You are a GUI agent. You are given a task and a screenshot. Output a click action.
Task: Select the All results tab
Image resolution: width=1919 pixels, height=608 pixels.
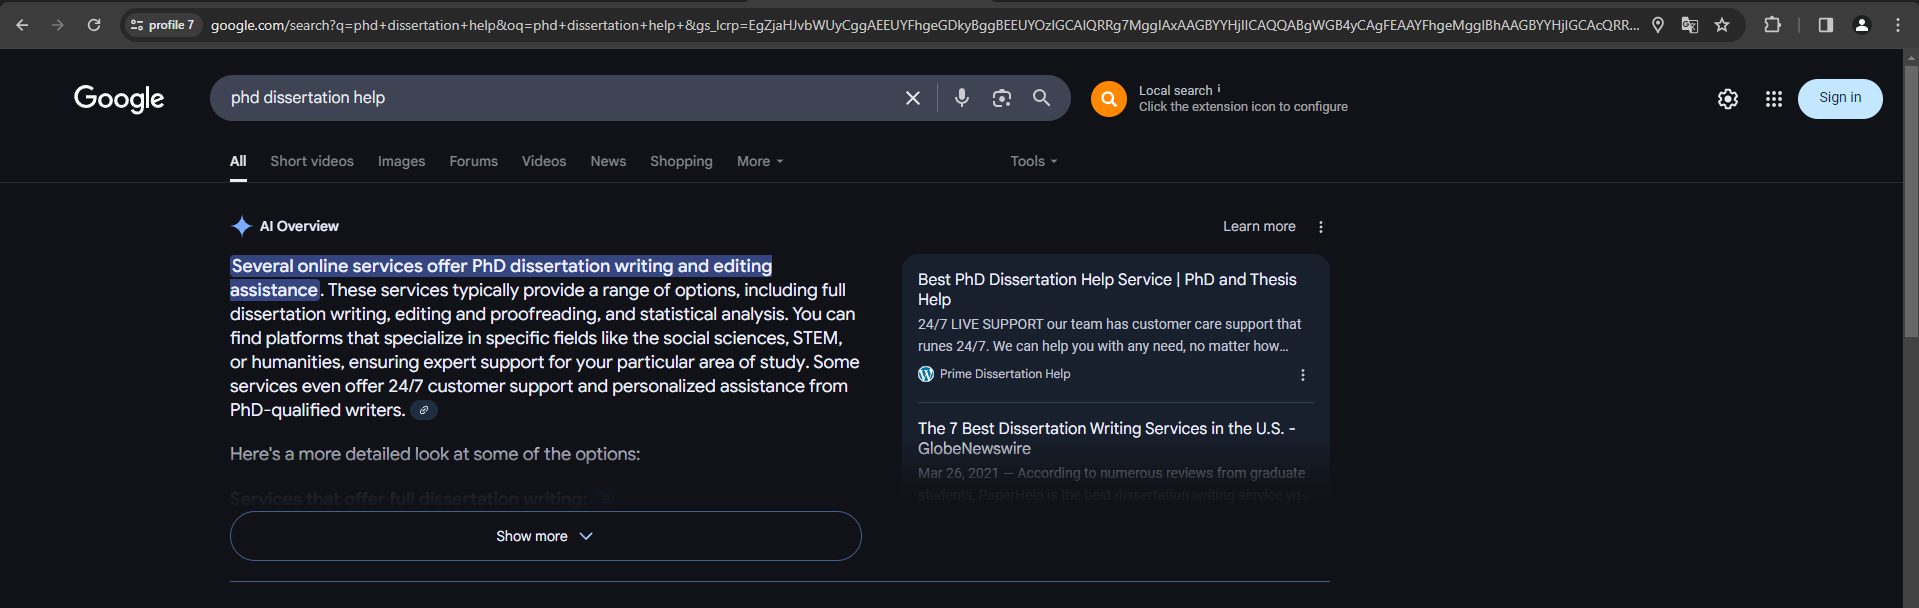coord(238,161)
